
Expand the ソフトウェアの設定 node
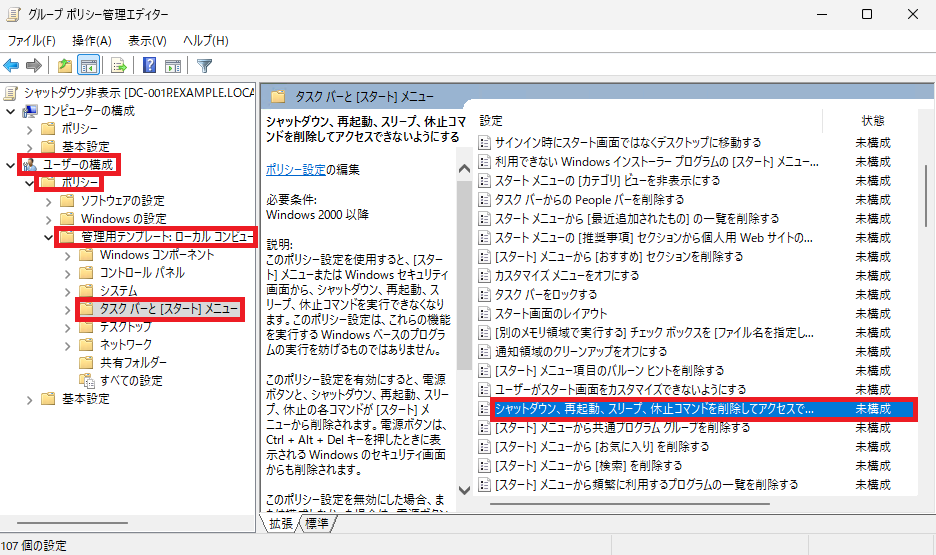(48, 202)
